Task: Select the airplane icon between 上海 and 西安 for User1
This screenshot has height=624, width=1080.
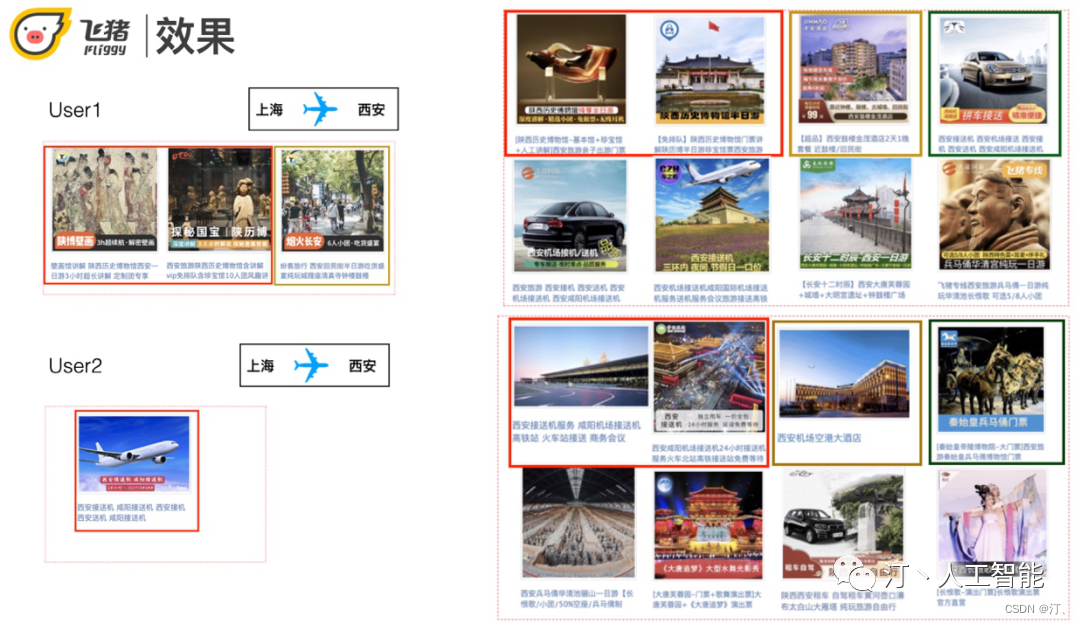Action: click(321, 108)
